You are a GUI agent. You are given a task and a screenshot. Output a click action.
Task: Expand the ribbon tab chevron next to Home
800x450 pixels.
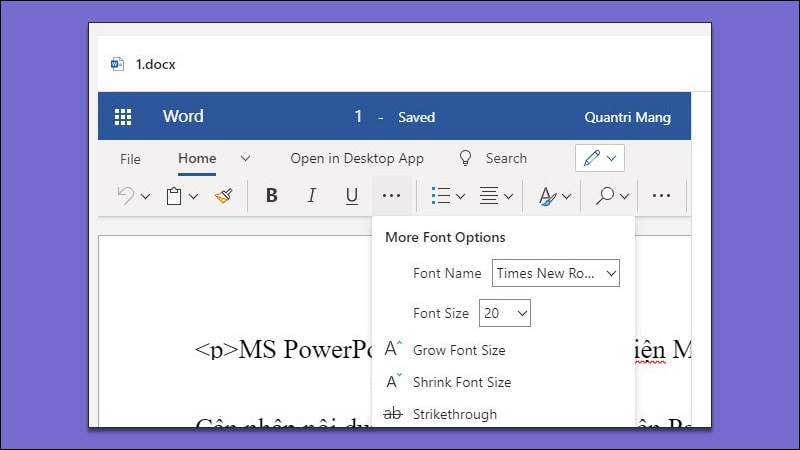pyautogui.click(x=245, y=159)
